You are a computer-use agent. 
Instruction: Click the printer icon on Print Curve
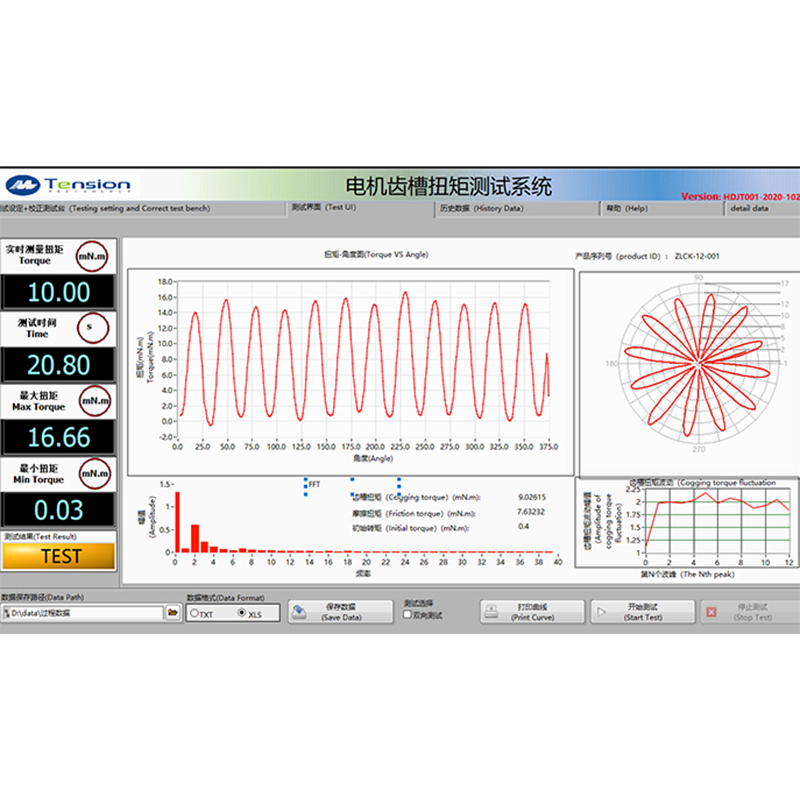click(491, 611)
